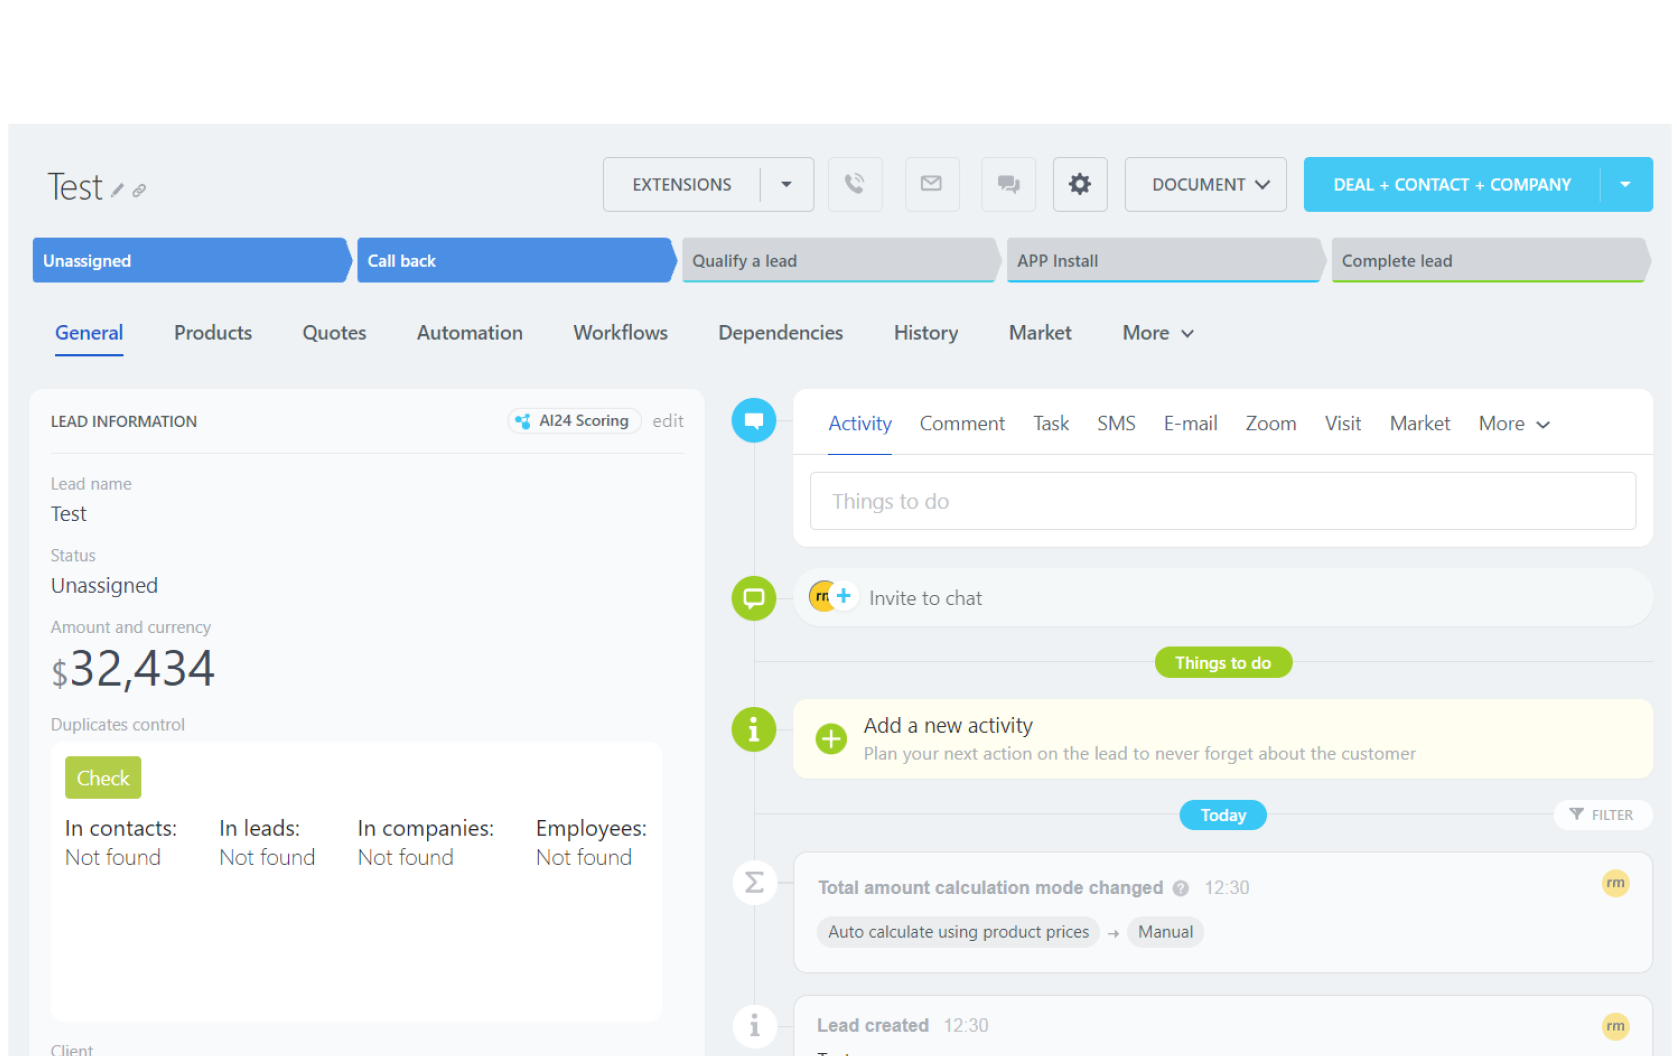Open the Zoom tab
This screenshot has height=1056, width=1677.
click(1271, 424)
